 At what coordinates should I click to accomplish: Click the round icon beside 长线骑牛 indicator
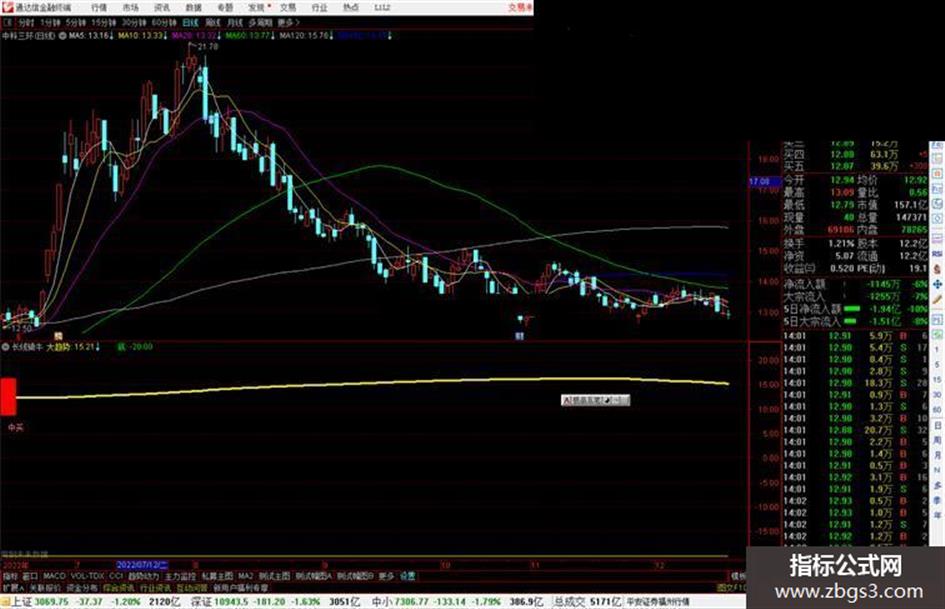point(5,347)
